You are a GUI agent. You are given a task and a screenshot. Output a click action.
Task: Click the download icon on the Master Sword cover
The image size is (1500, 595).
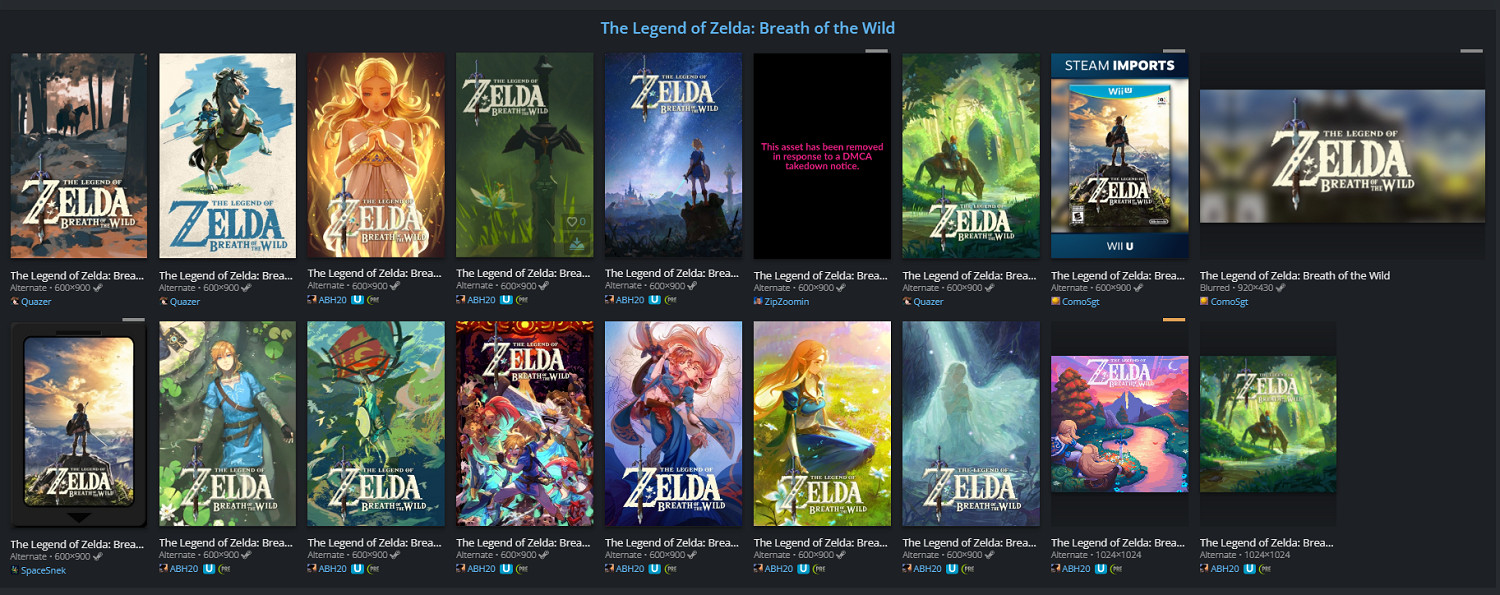[x=576, y=243]
